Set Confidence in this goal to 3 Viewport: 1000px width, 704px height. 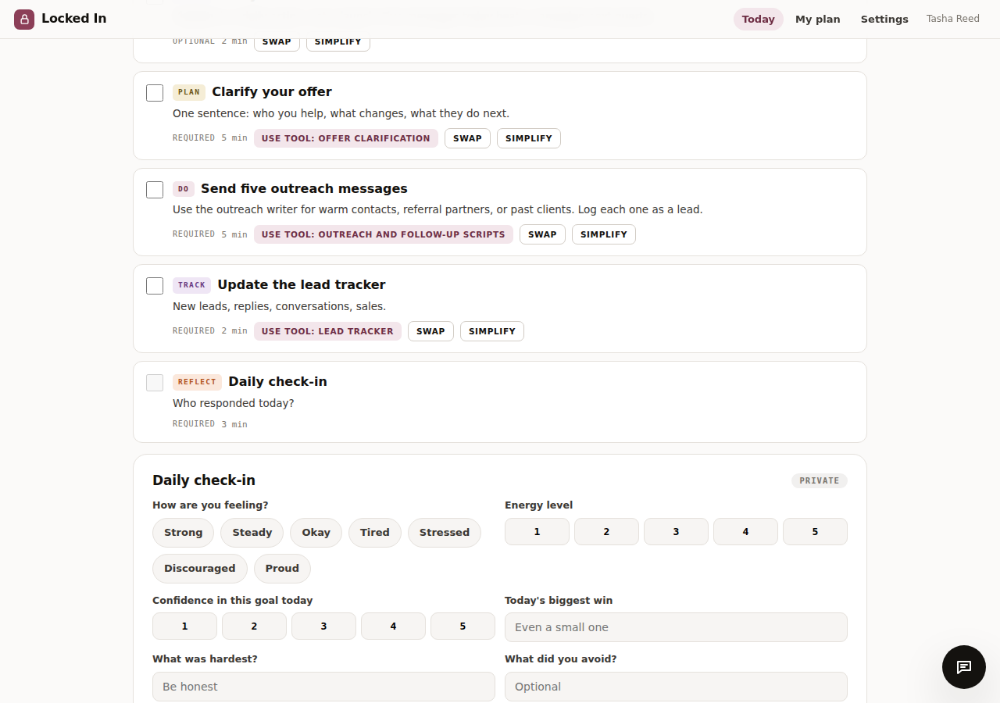click(323, 627)
